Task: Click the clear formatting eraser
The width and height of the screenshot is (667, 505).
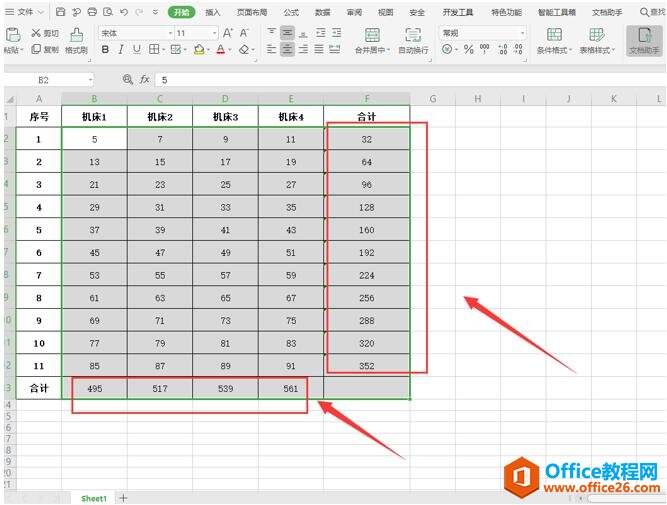Action: point(244,50)
